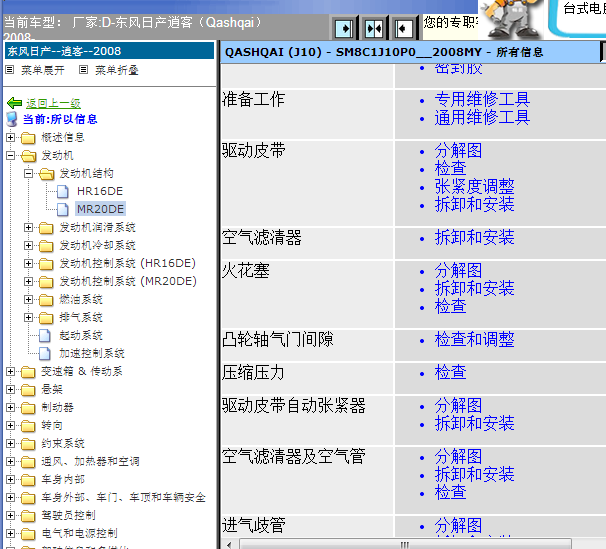The width and height of the screenshot is (606, 549).
Task: Open the 专用维修工具 link
Action: (482, 100)
